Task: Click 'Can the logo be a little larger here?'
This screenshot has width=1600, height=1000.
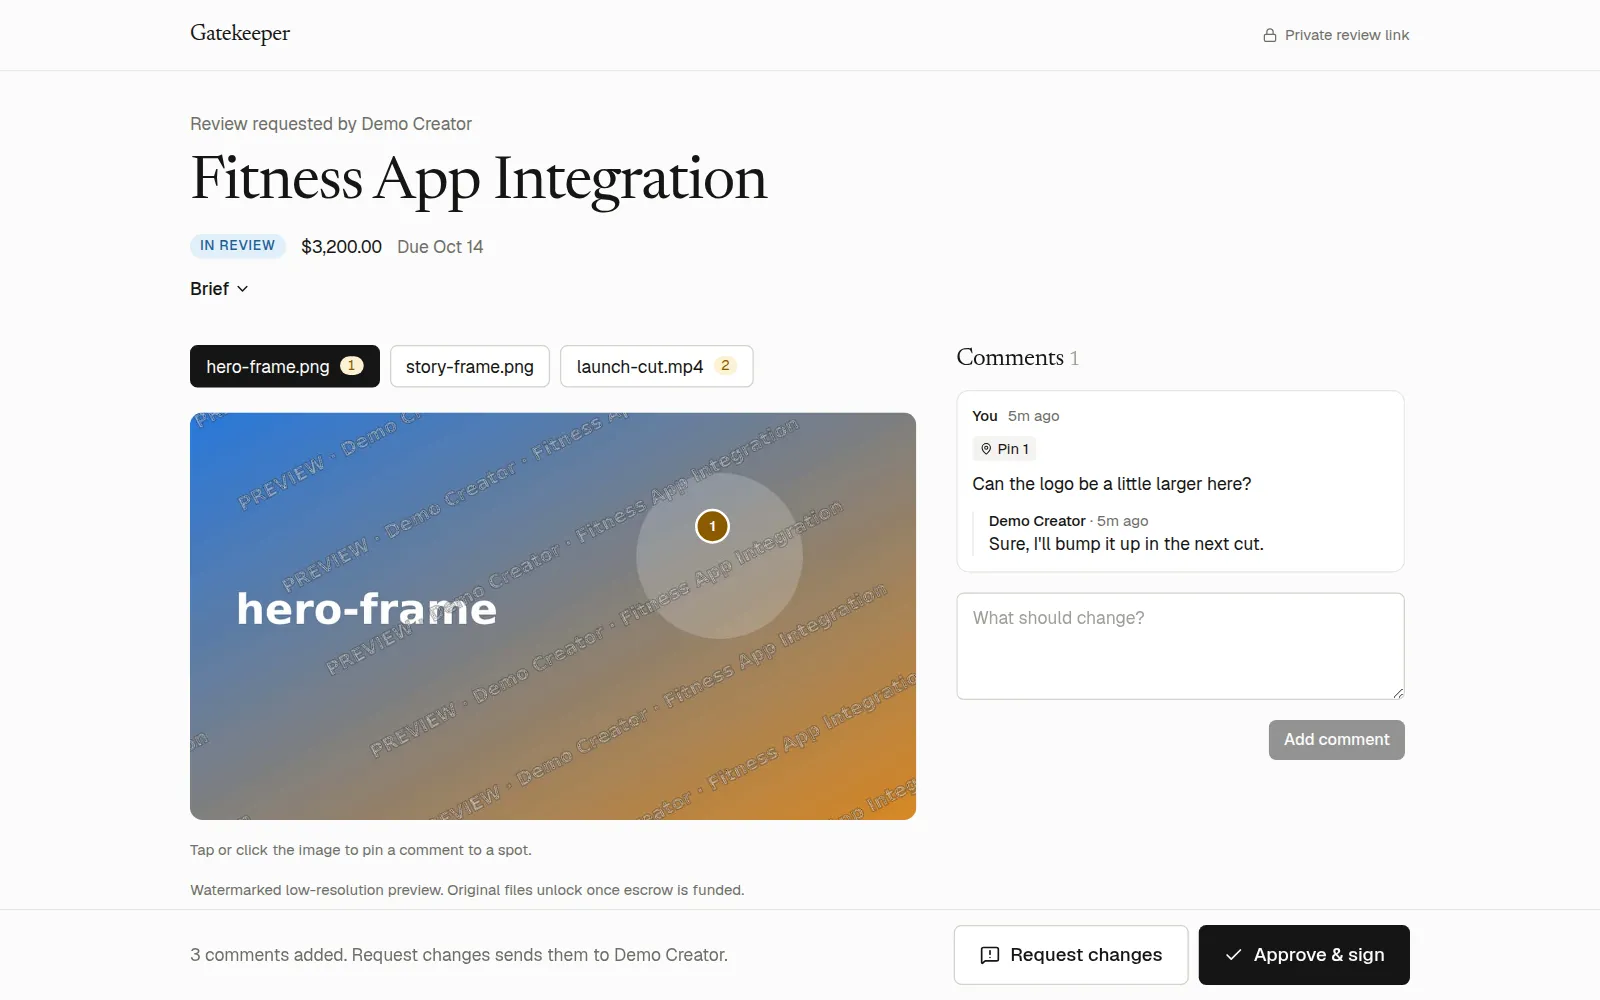Action: (1112, 484)
